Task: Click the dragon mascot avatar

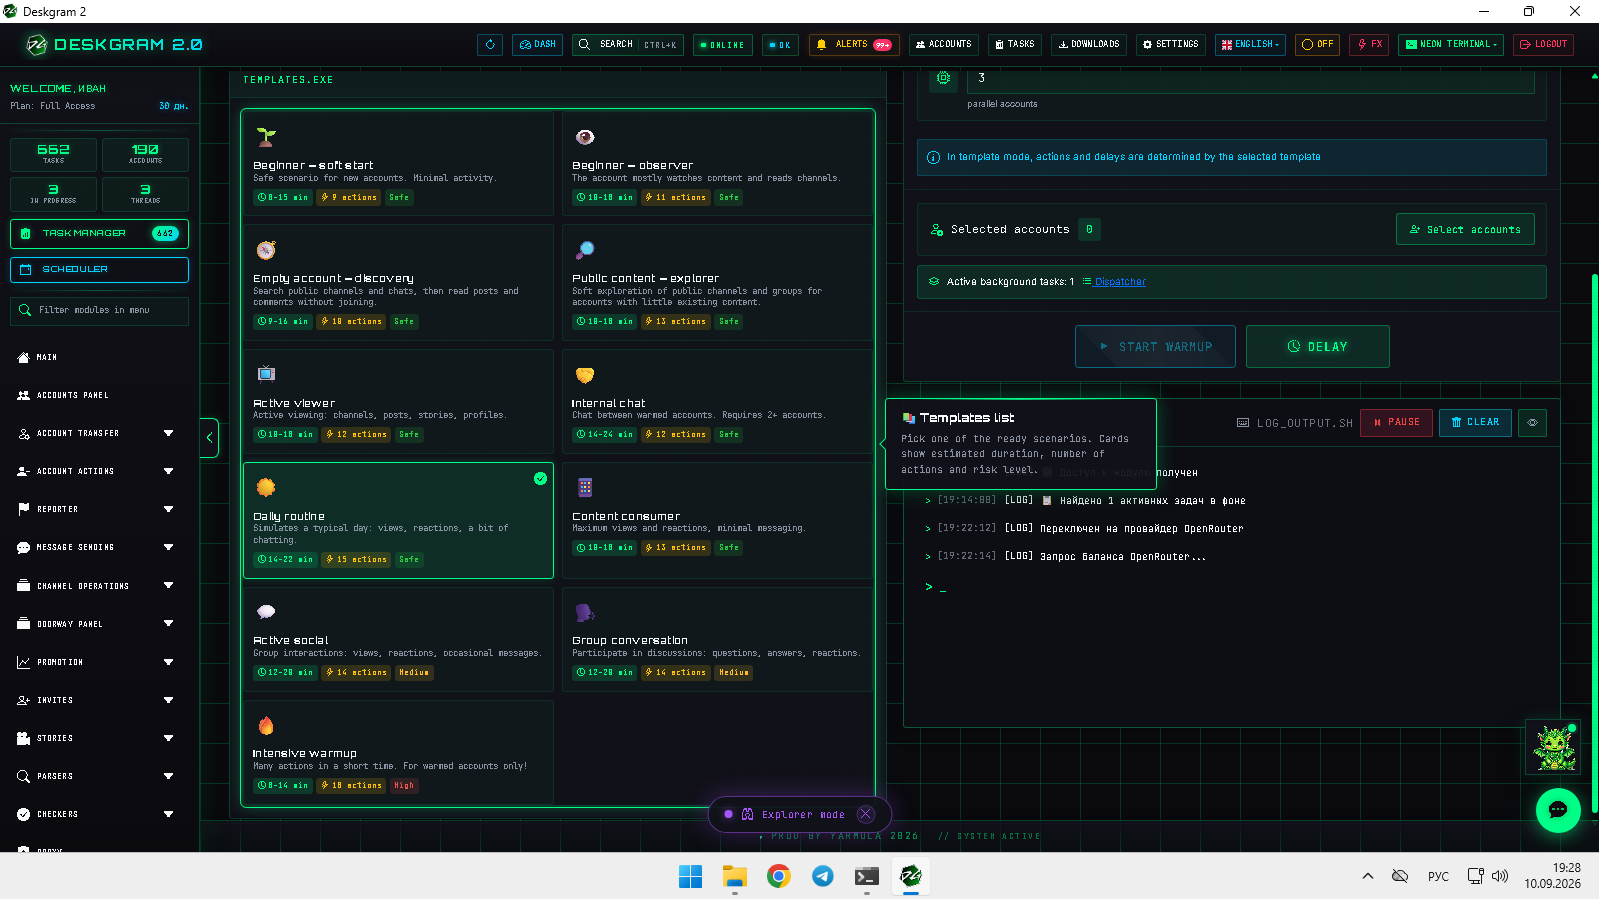Action: [x=1554, y=747]
